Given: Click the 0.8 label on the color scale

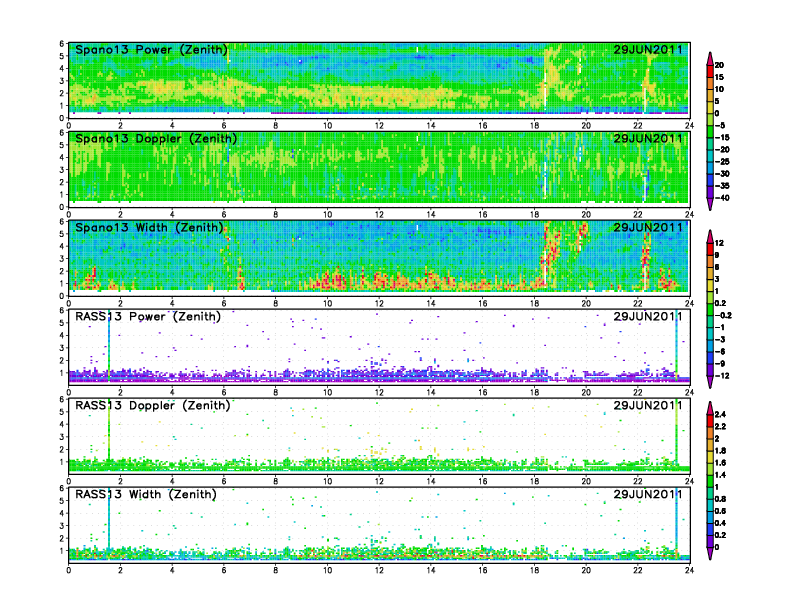Looking at the screenshot, I should tap(720, 499).
